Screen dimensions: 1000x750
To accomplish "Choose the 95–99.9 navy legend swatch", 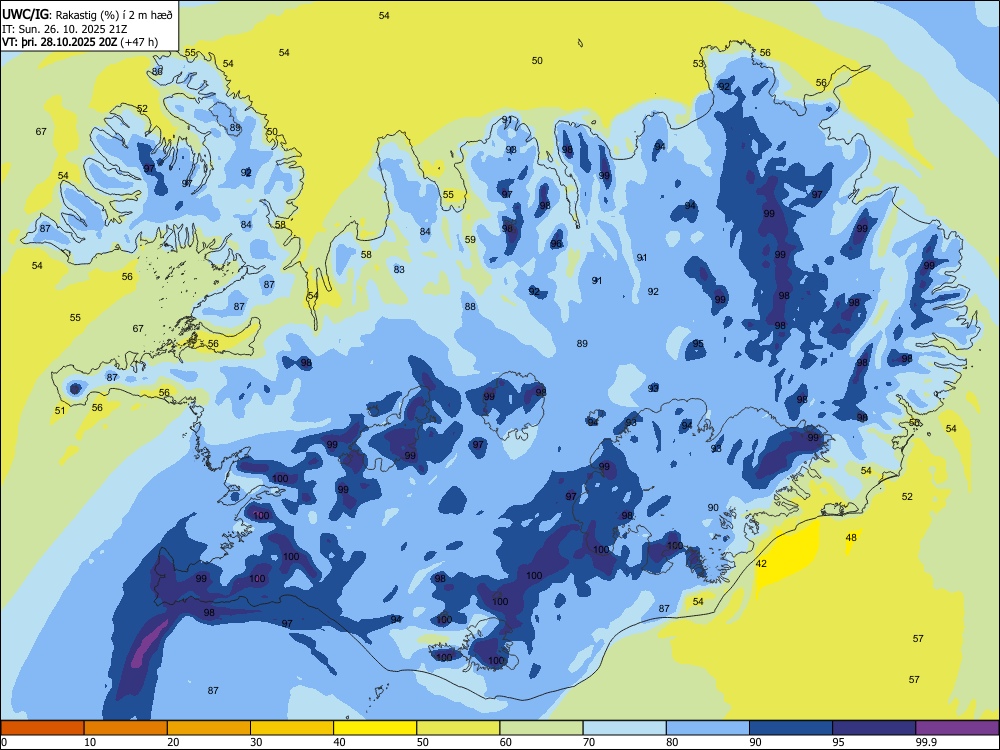I will pos(874,728).
